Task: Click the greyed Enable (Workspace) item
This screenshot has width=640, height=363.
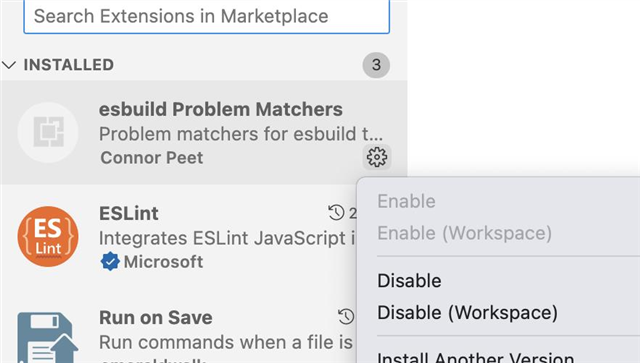Action: (x=464, y=233)
